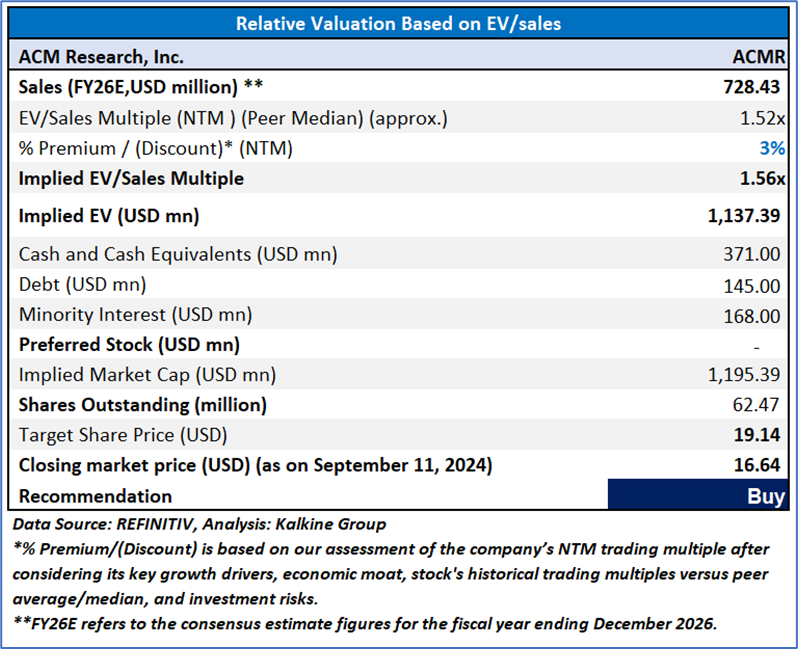The height and width of the screenshot is (649, 798).
Task: Select the 'Implied EV/Sales Multiple' label
Action: tap(131, 179)
